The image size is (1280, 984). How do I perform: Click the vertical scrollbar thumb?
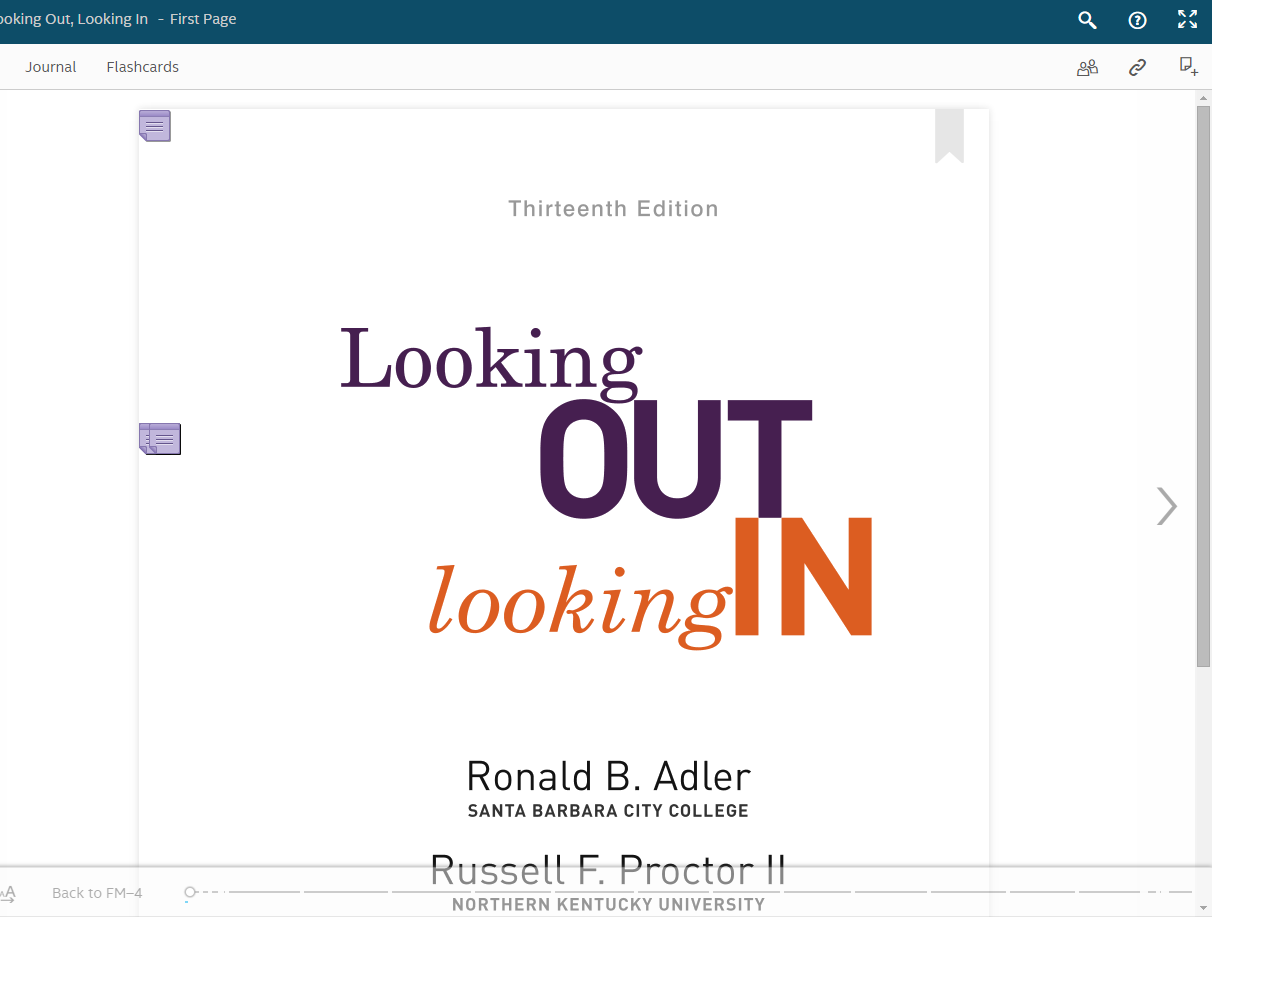(1203, 386)
